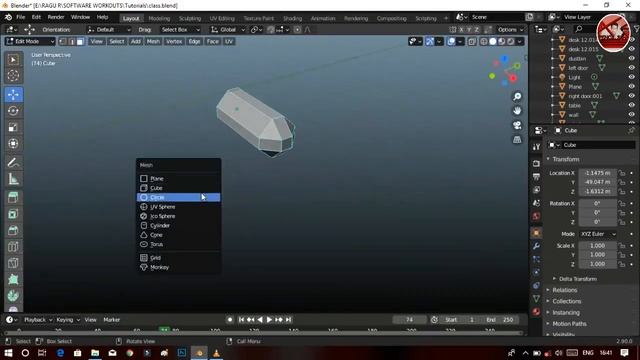Switch to edge select mode
The image size is (640, 360).
coord(72,42)
